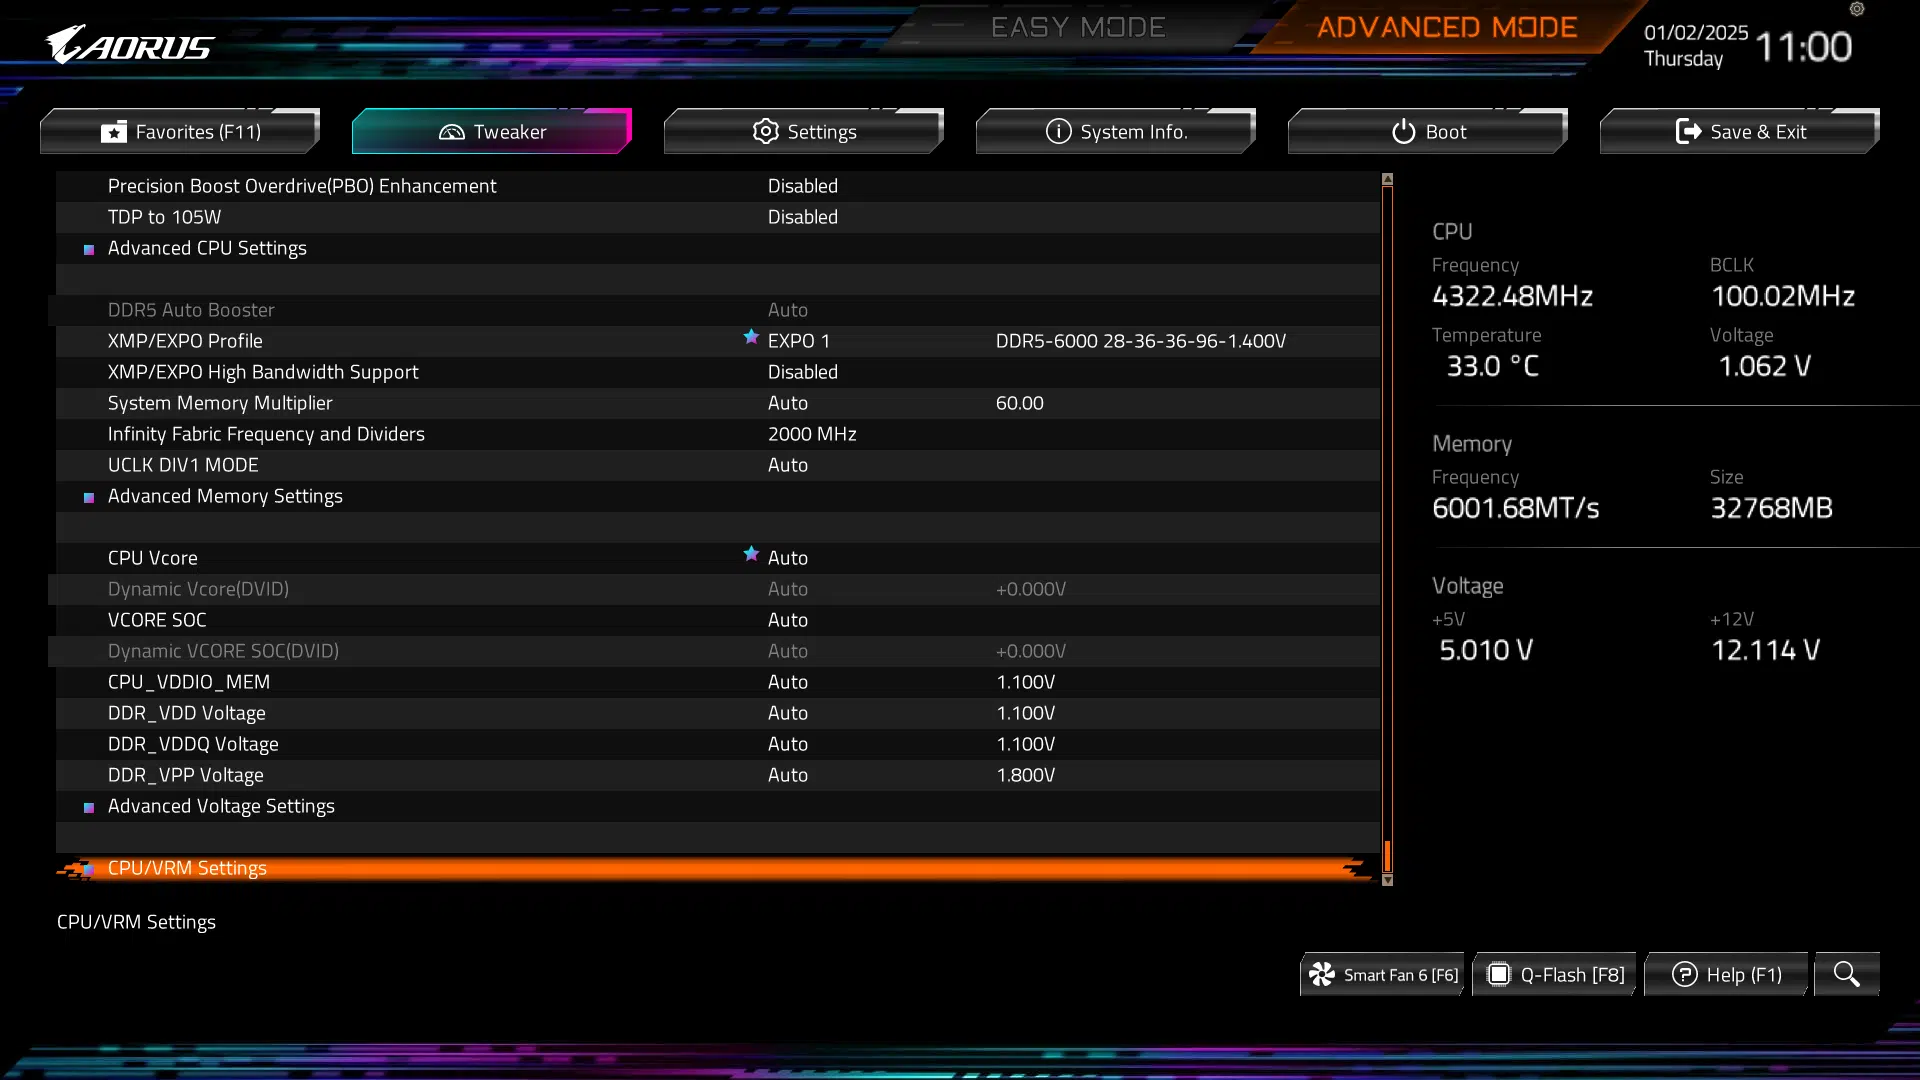Viewport: 1920px width, 1080px height.
Task: Open UCLK DIV1 MODE Auto option
Action: pyautogui.click(x=787, y=465)
